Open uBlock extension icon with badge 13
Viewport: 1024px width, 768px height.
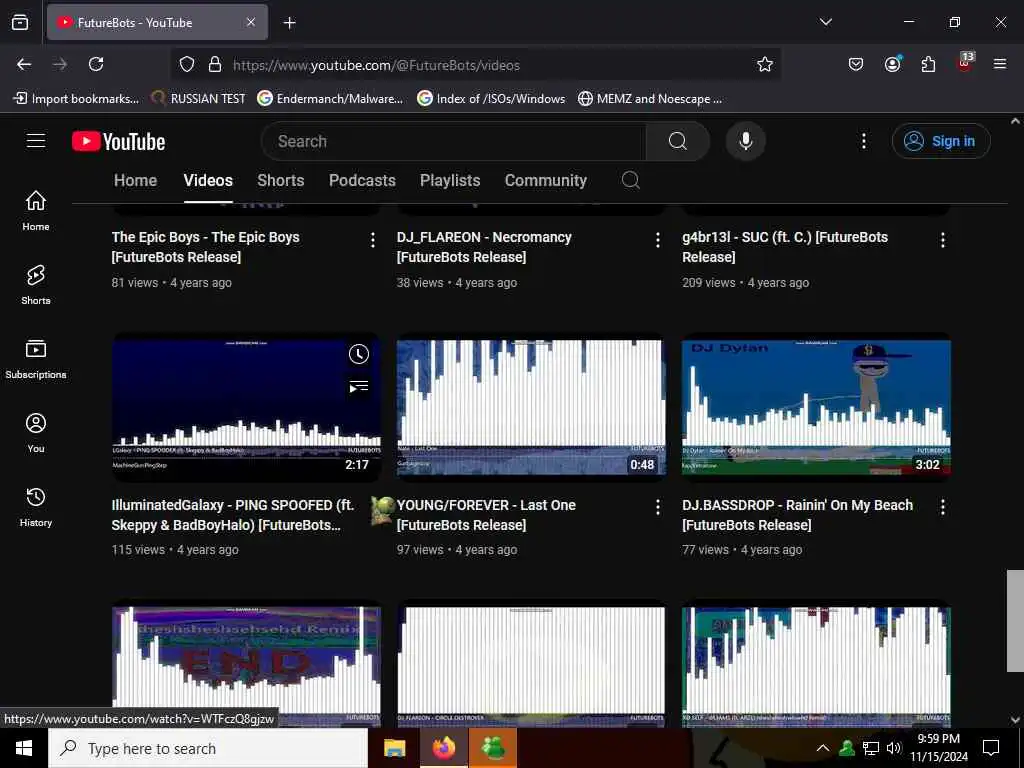(x=965, y=63)
